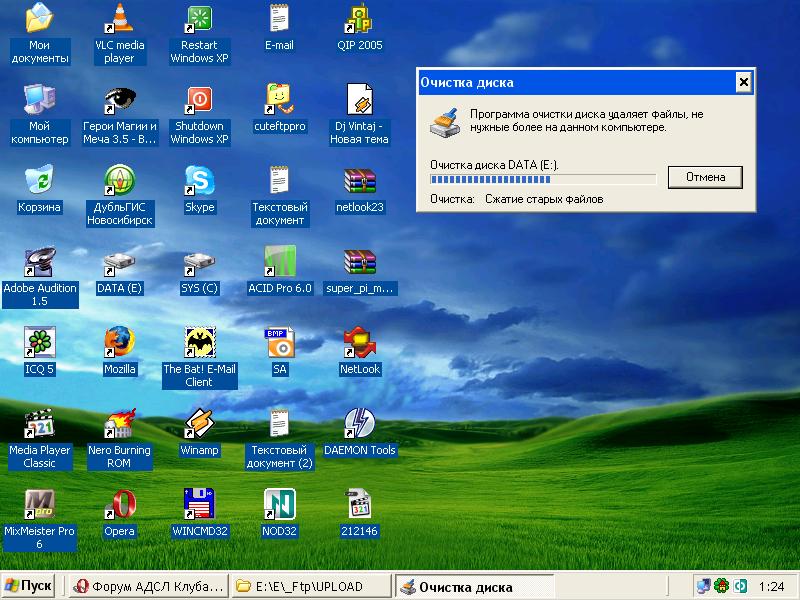Launch ICQ 5 shortcut
800x600 pixels.
click(39, 342)
